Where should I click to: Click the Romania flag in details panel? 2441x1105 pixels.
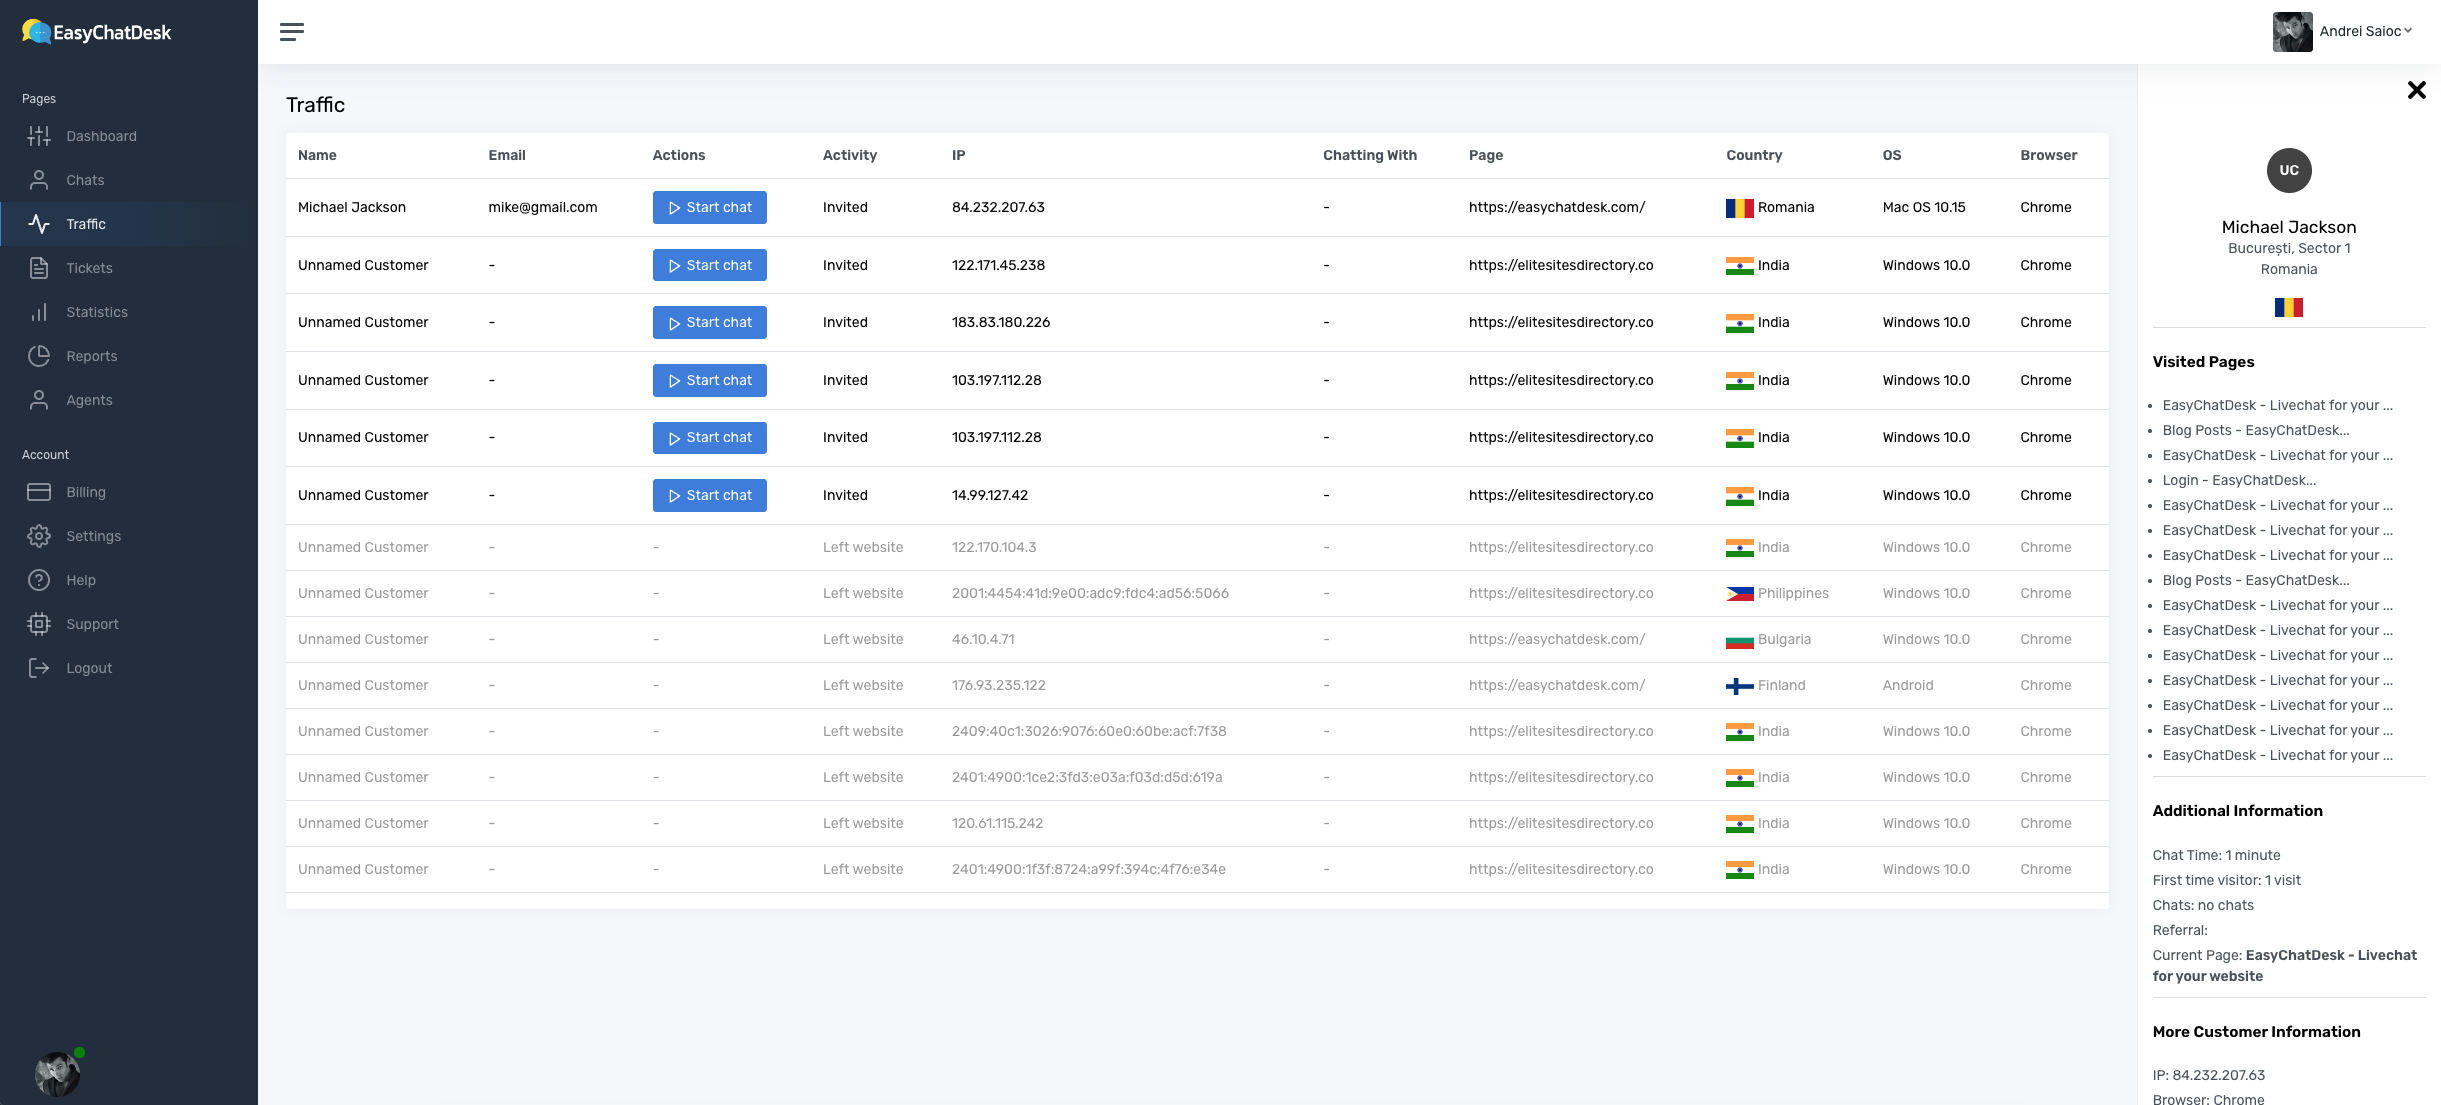(x=2288, y=307)
